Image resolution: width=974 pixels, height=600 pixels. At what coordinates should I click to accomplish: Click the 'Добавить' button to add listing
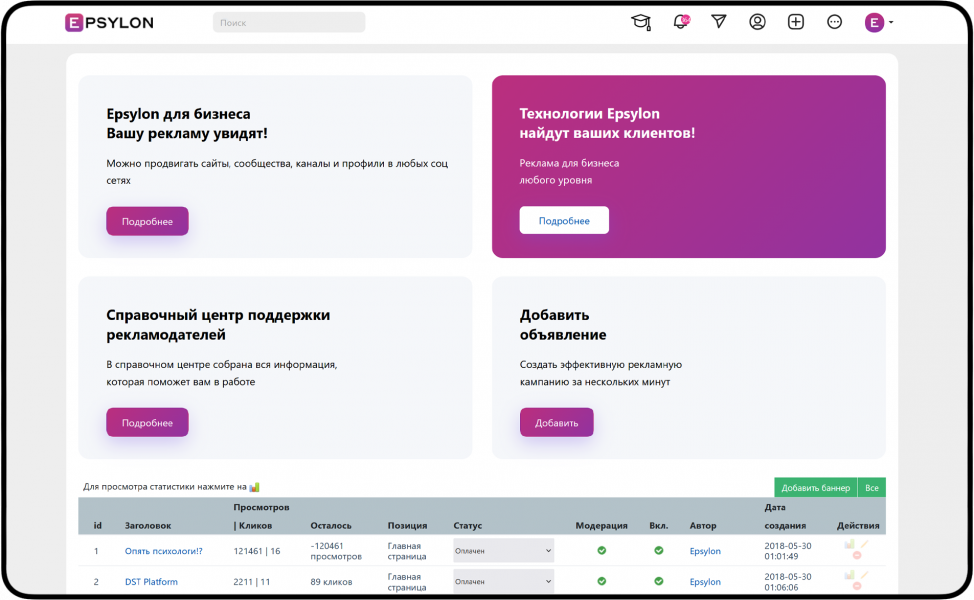tap(557, 422)
